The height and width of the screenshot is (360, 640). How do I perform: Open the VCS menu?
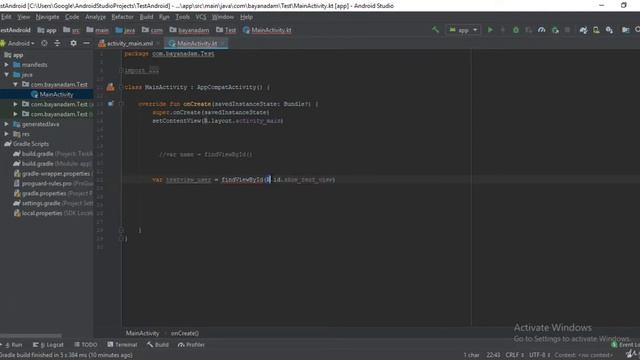(x=201, y=17)
